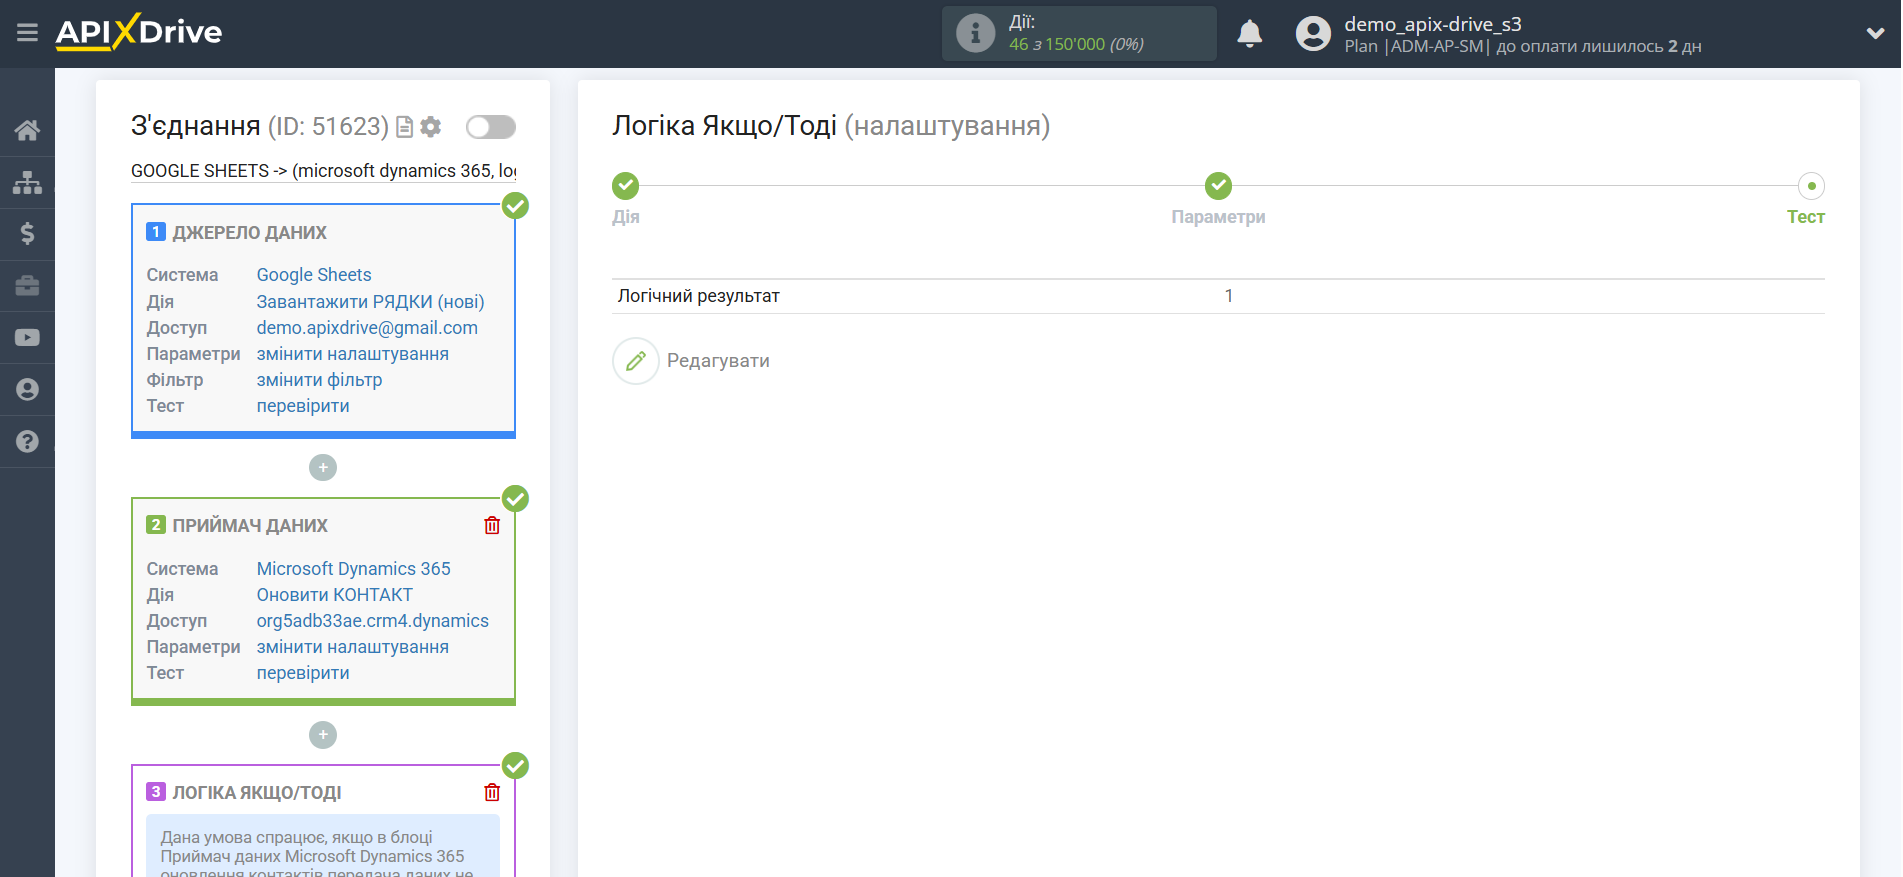Image resolution: width=1903 pixels, height=877 pixels.
Task: Click the Логічний результат row label
Action: pos(698,296)
